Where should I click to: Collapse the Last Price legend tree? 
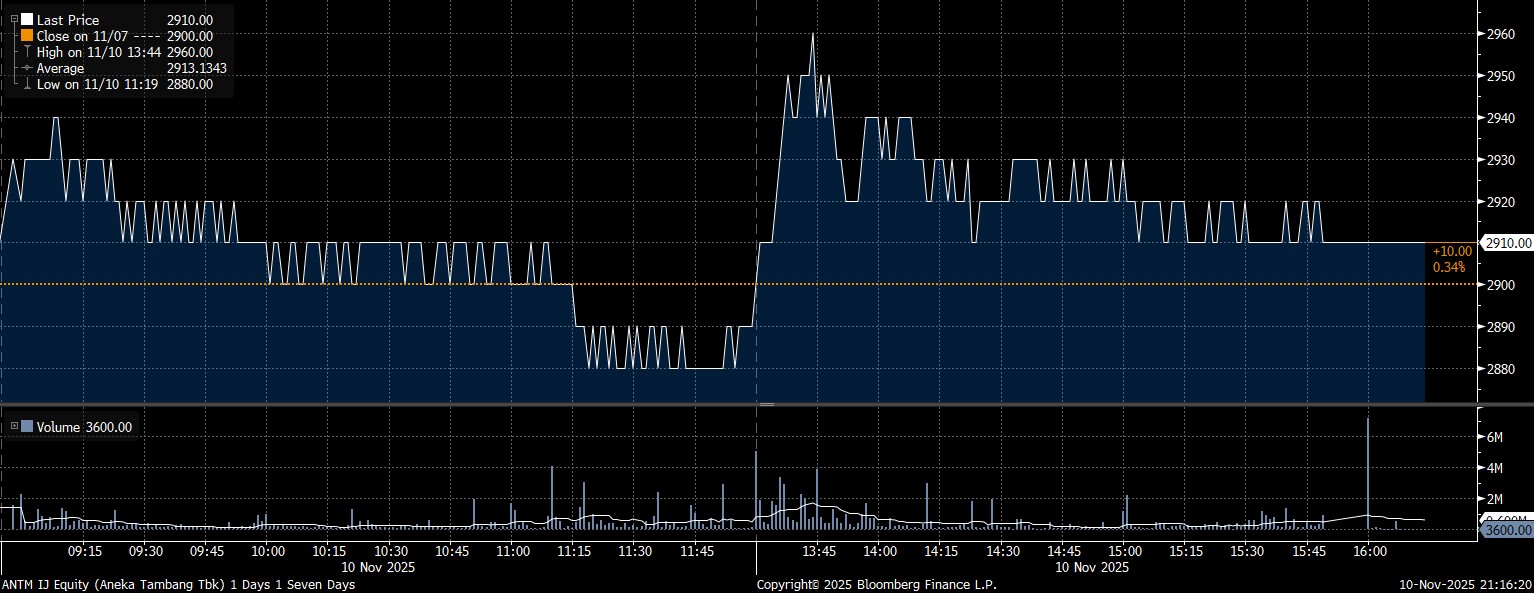(x=14, y=19)
